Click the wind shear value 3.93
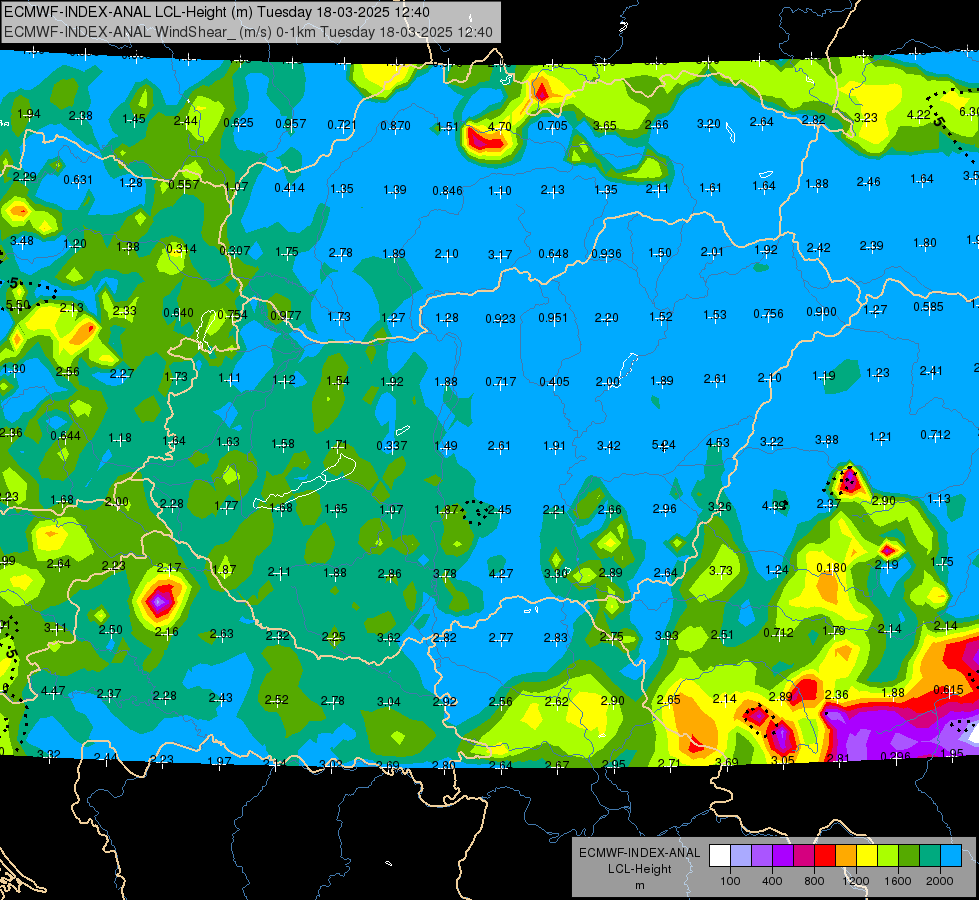Viewport: 979px width, 900px height. pos(666,636)
